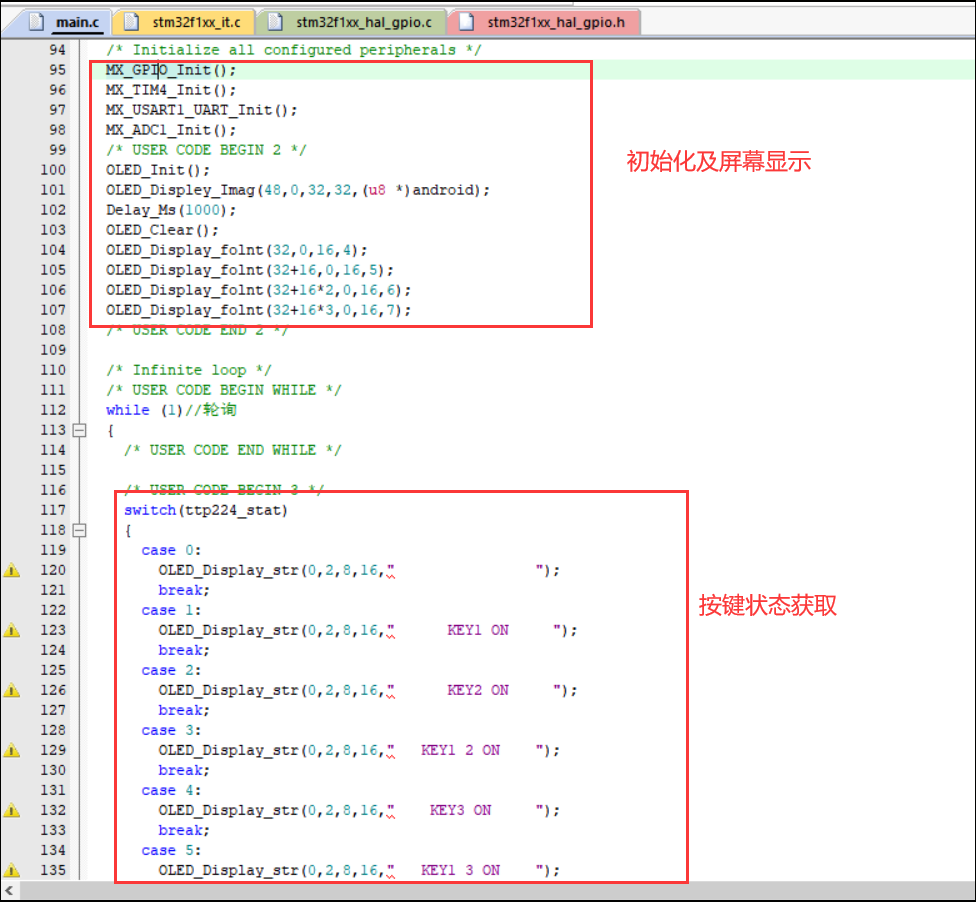Click the break statement on line 133
The width and height of the screenshot is (976, 902).
(184, 830)
